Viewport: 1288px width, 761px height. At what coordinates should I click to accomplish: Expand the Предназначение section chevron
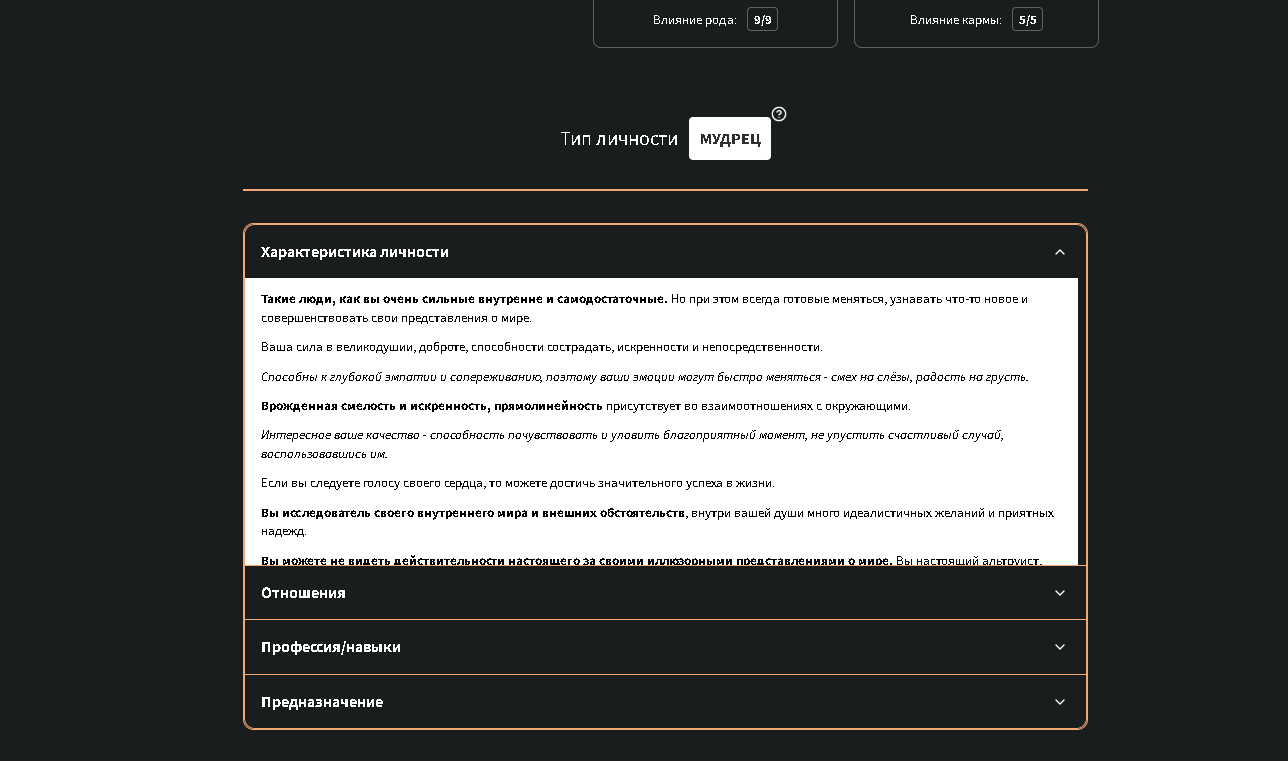(1060, 702)
